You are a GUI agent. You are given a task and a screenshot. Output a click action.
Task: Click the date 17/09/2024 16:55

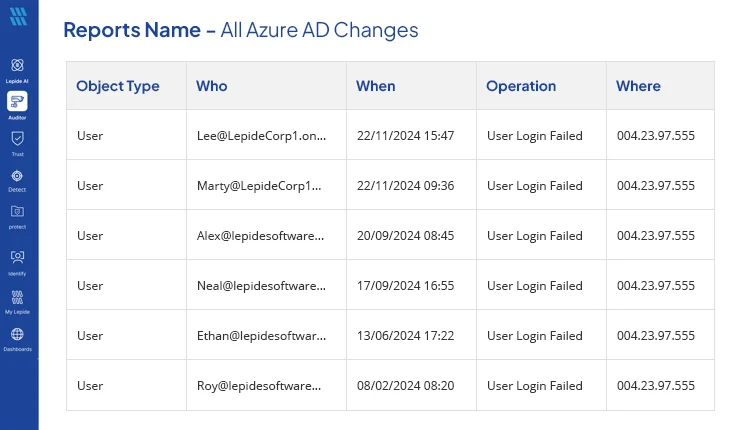[x=406, y=285]
